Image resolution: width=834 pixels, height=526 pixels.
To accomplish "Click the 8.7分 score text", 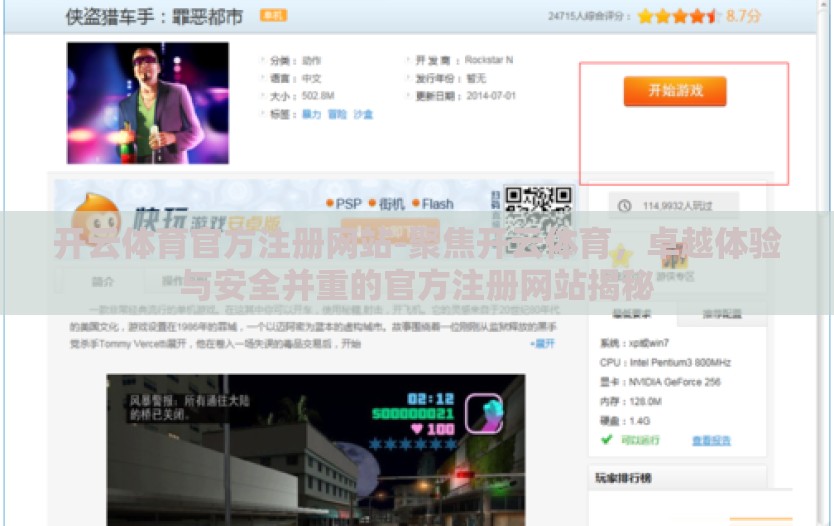I will coord(743,16).
